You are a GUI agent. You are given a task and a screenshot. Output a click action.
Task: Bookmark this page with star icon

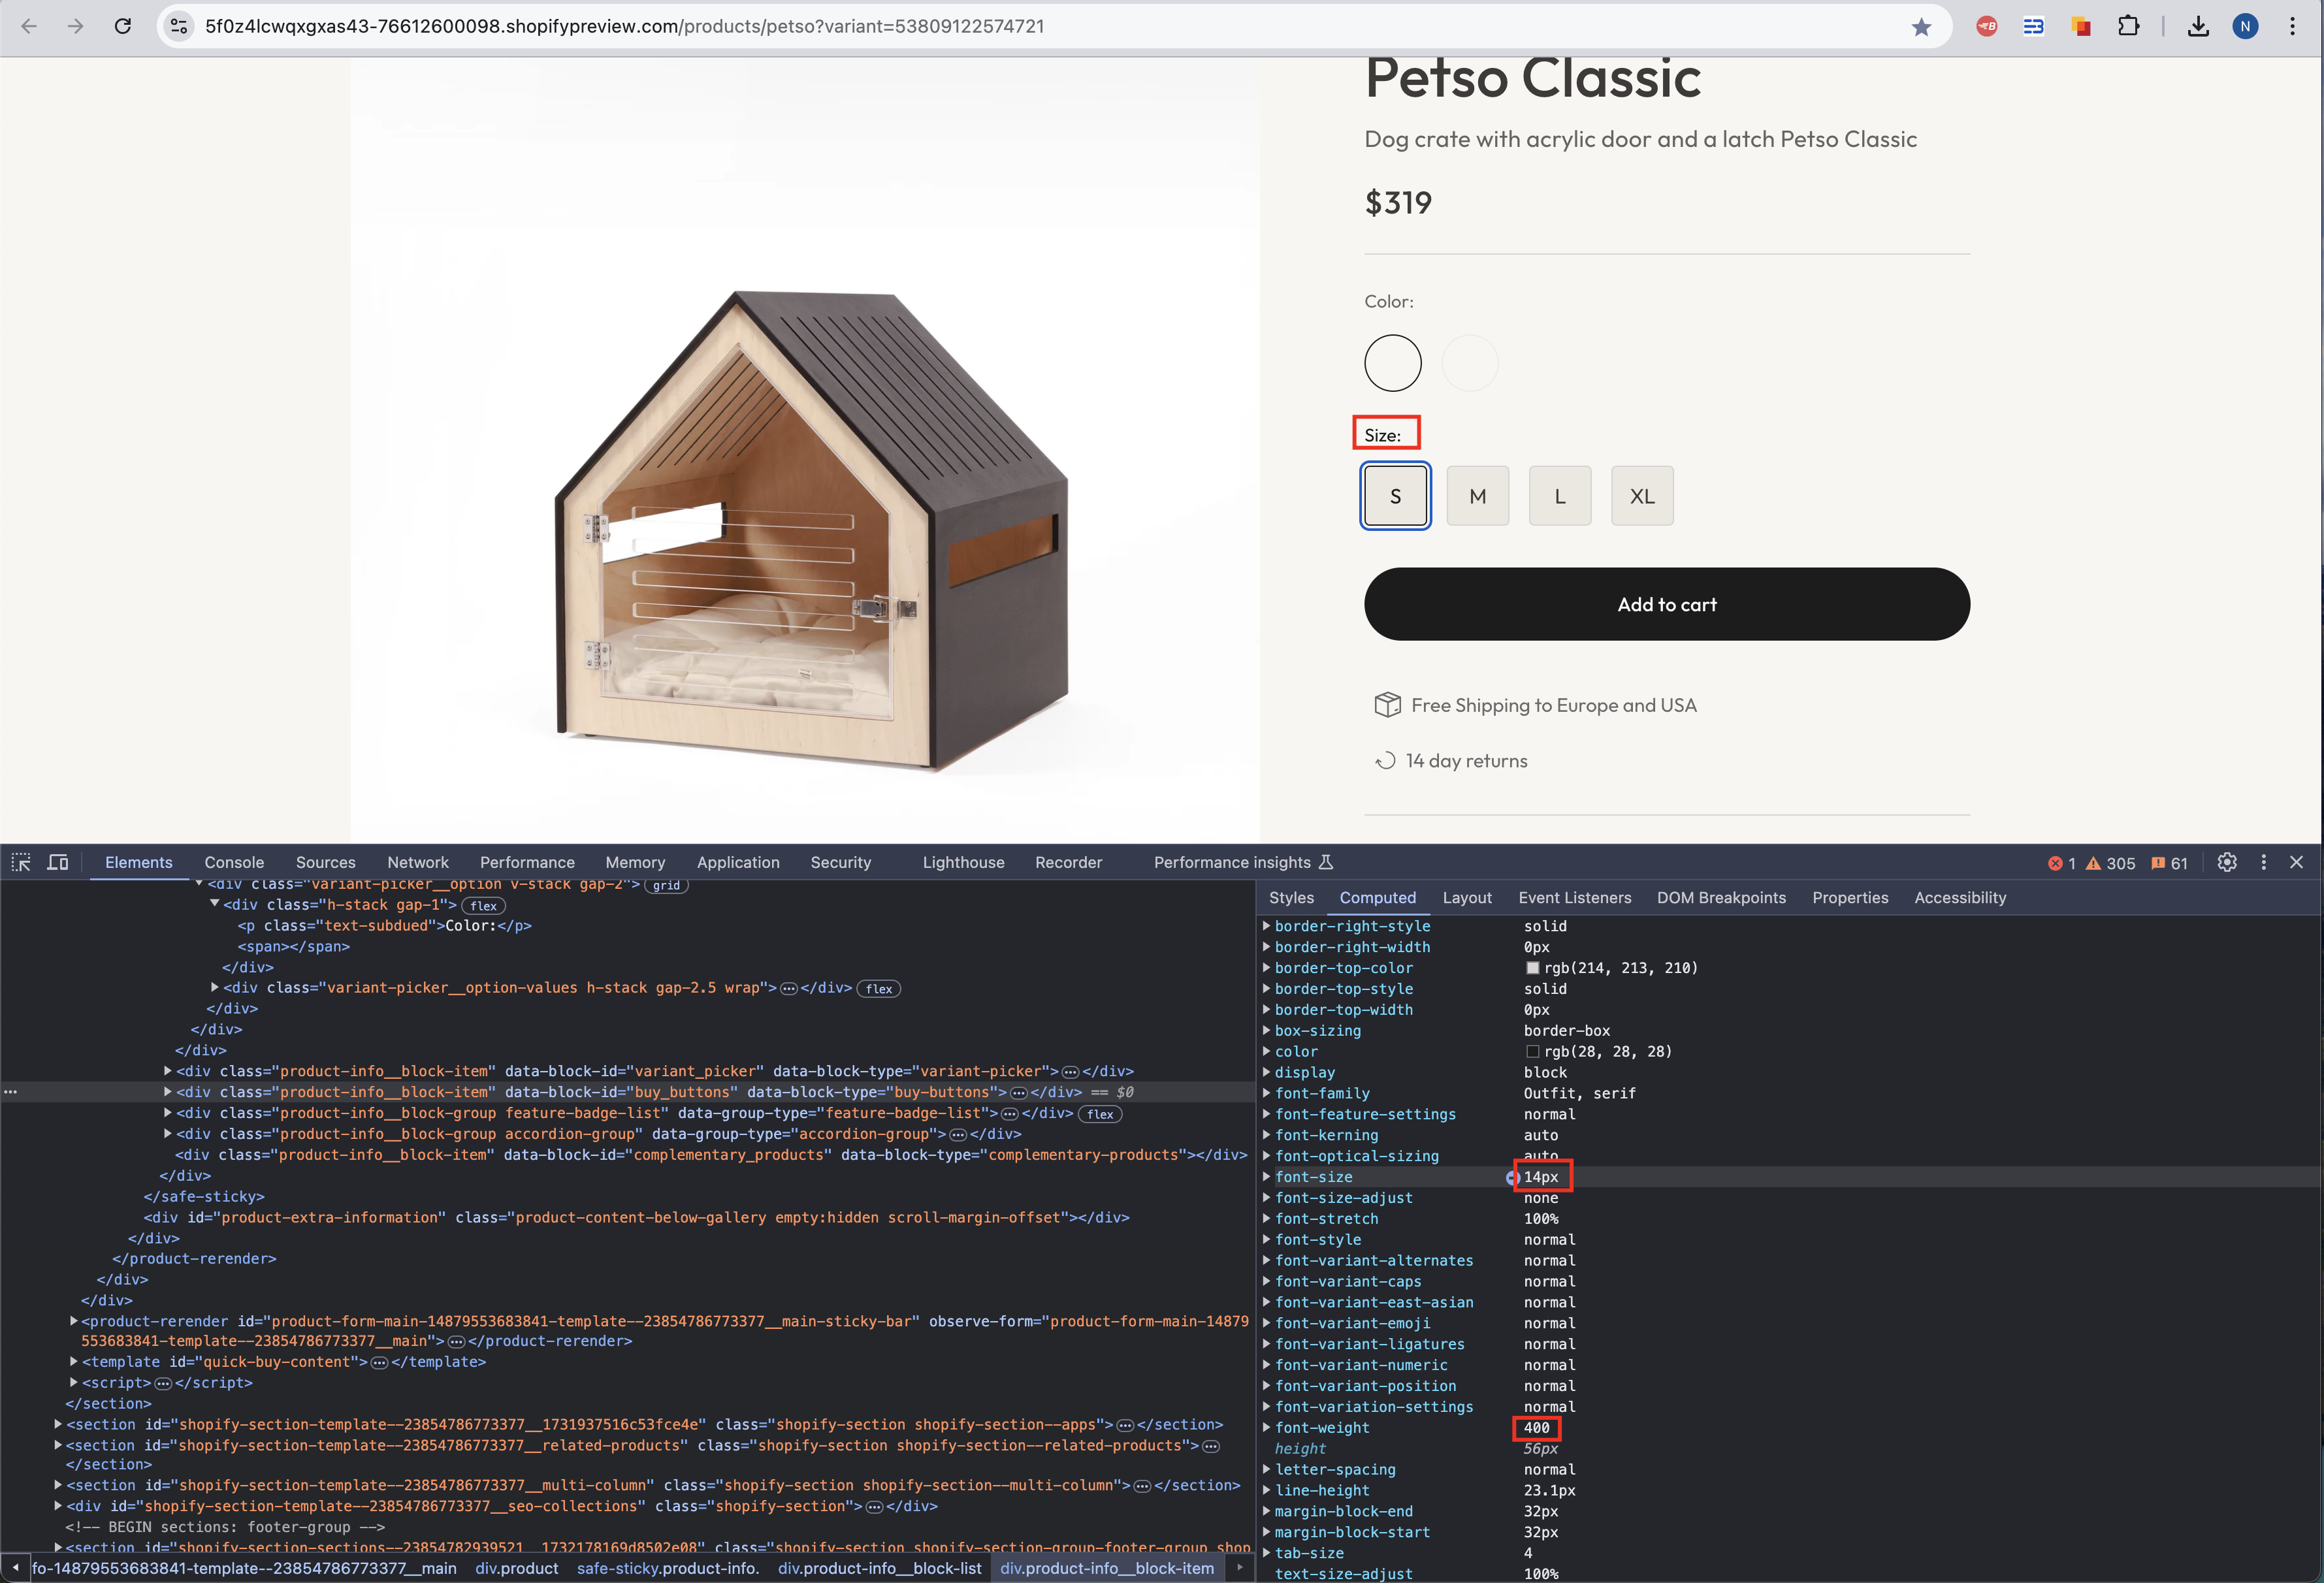point(1921,27)
